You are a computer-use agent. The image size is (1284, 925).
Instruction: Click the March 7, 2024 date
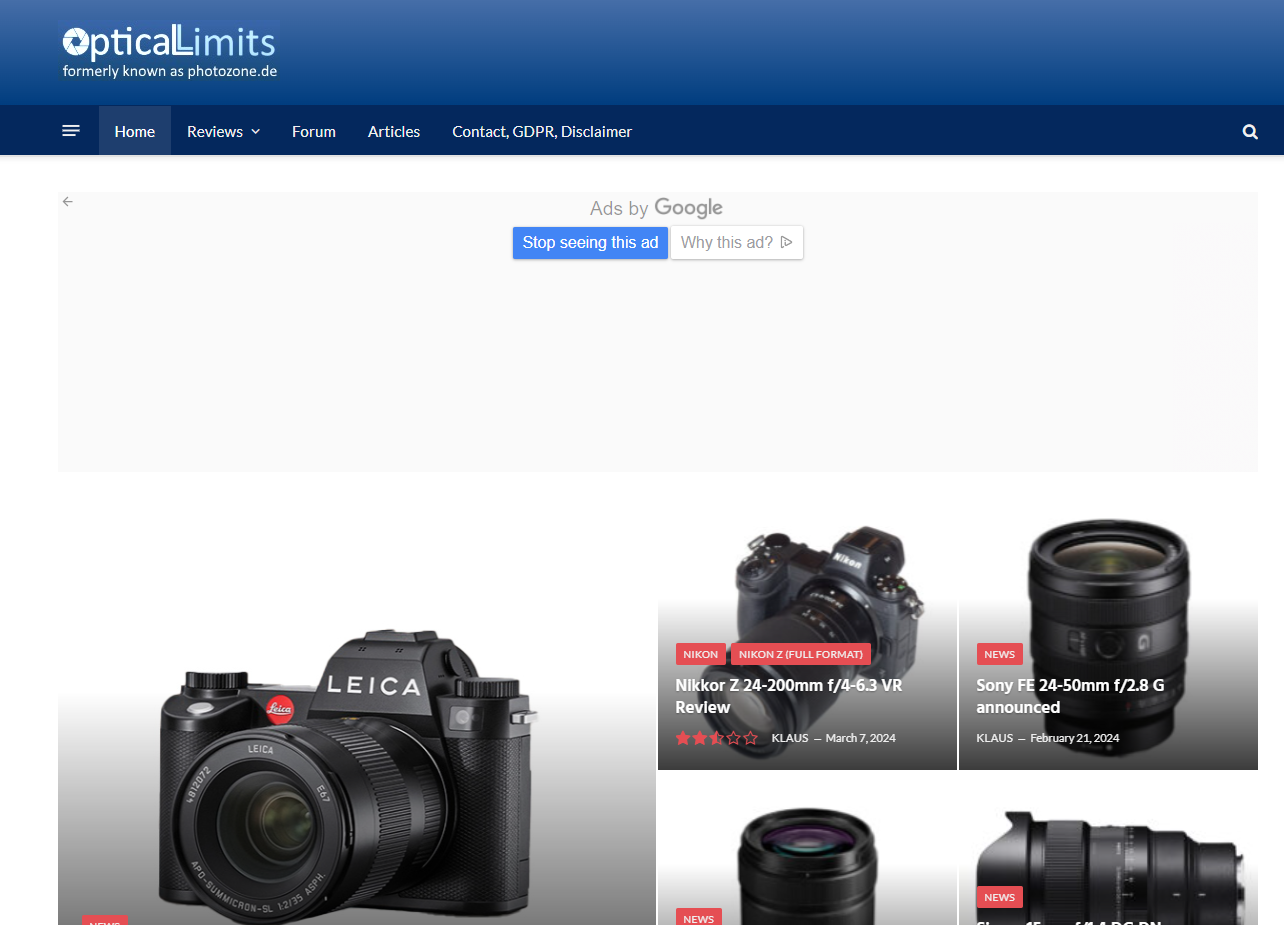861,738
